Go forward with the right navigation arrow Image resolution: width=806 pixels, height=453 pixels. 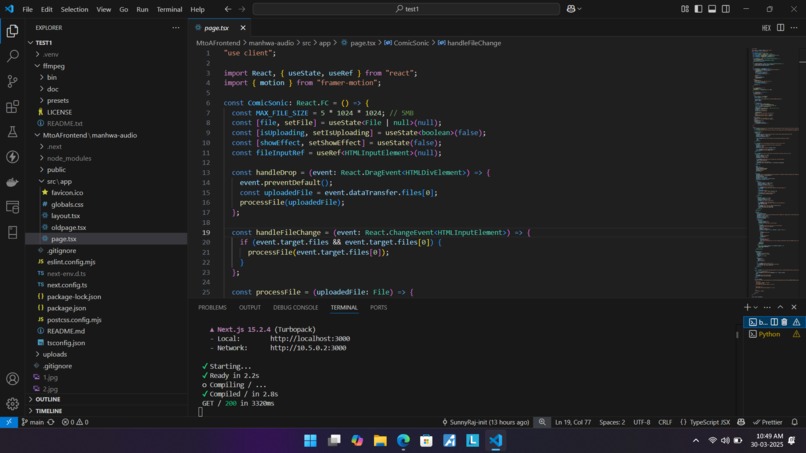click(242, 9)
